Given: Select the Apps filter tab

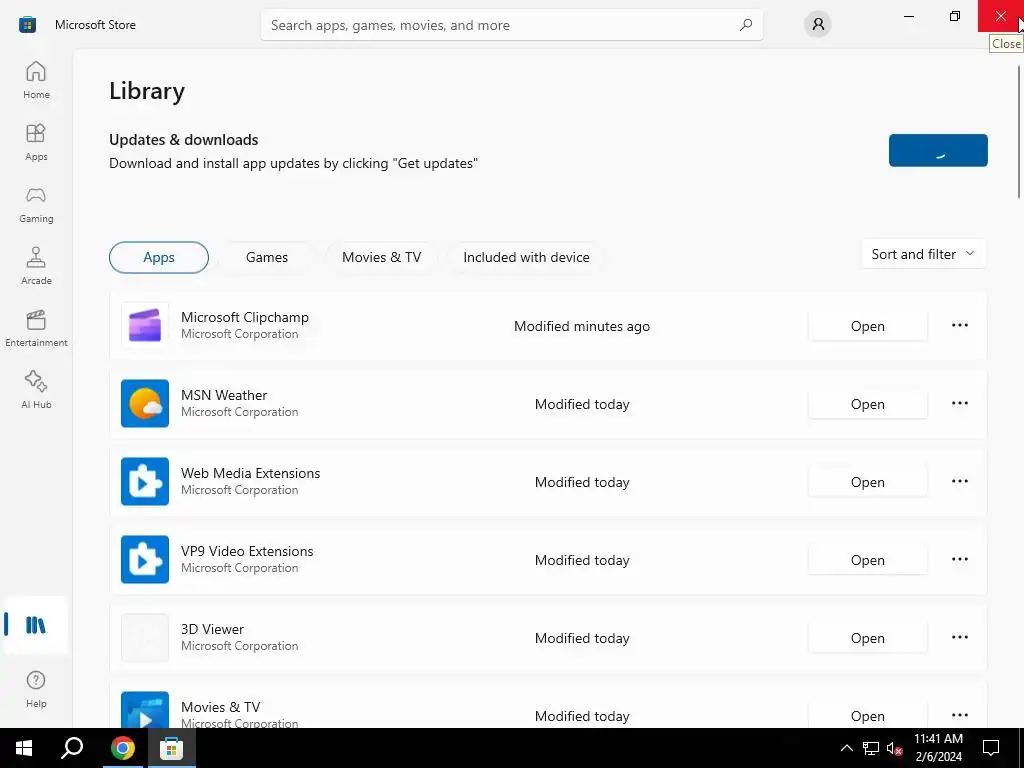Looking at the screenshot, I should tap(159, 257).
